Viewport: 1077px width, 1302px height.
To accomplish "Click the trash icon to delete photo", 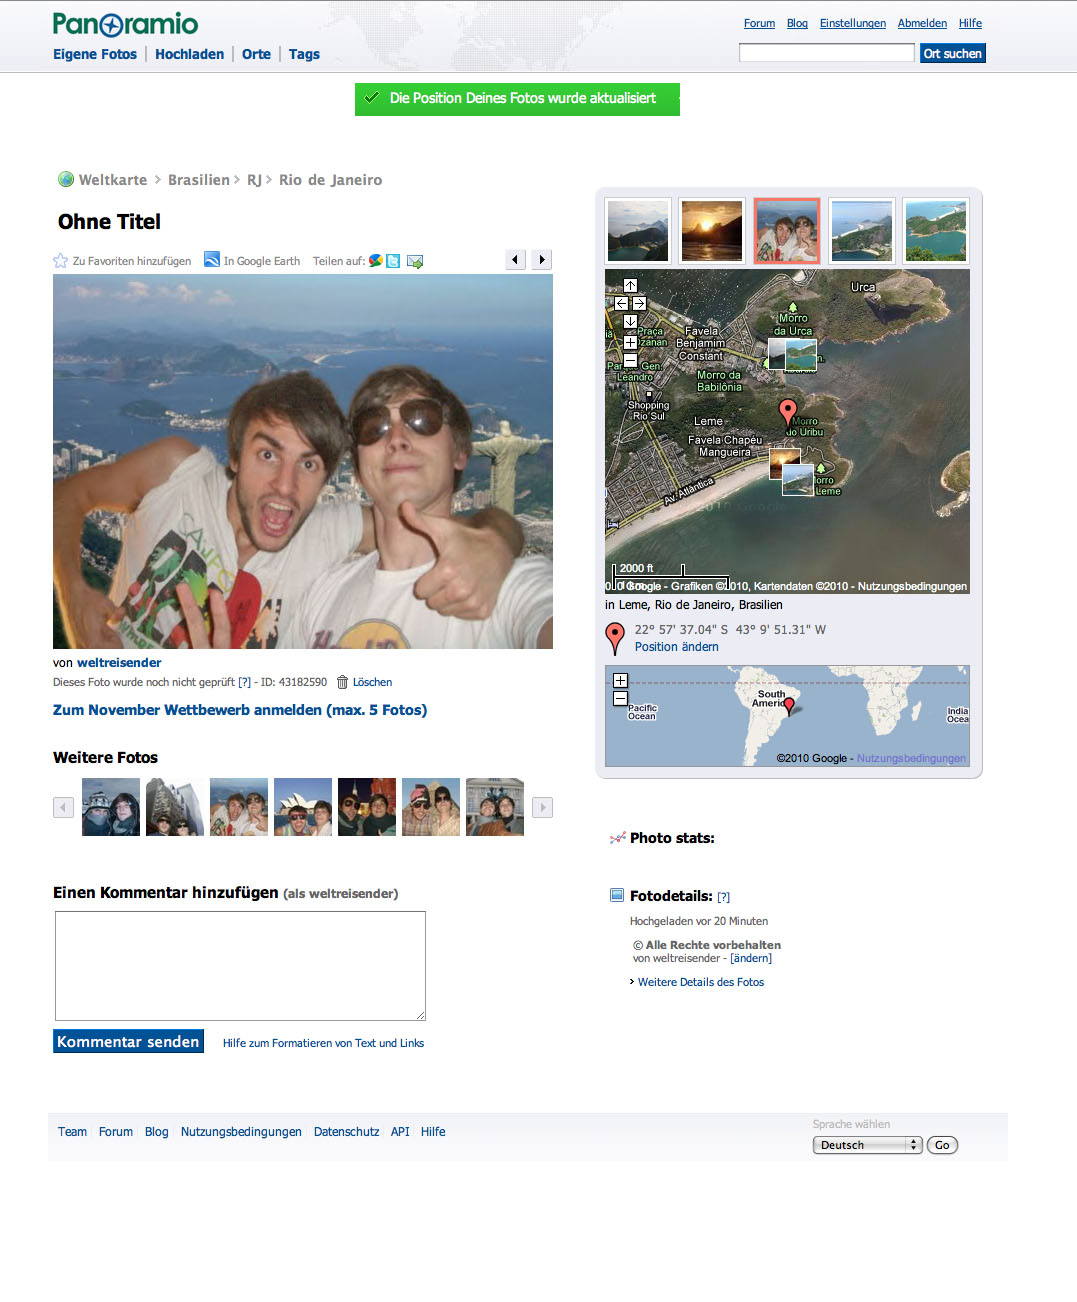I will [342, 682].
